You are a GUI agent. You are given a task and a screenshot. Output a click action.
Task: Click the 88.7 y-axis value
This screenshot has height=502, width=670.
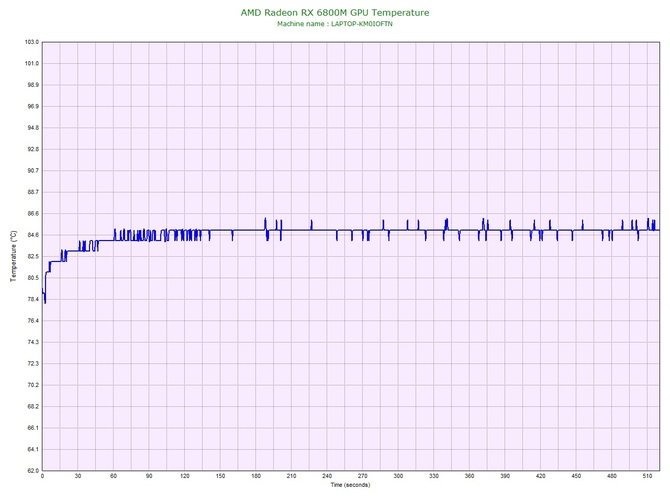coord(32,192)
